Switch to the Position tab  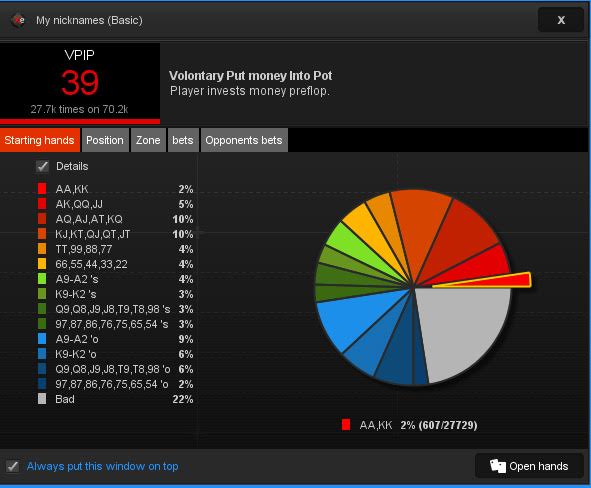pyautogui.click(x=105, y=140)
